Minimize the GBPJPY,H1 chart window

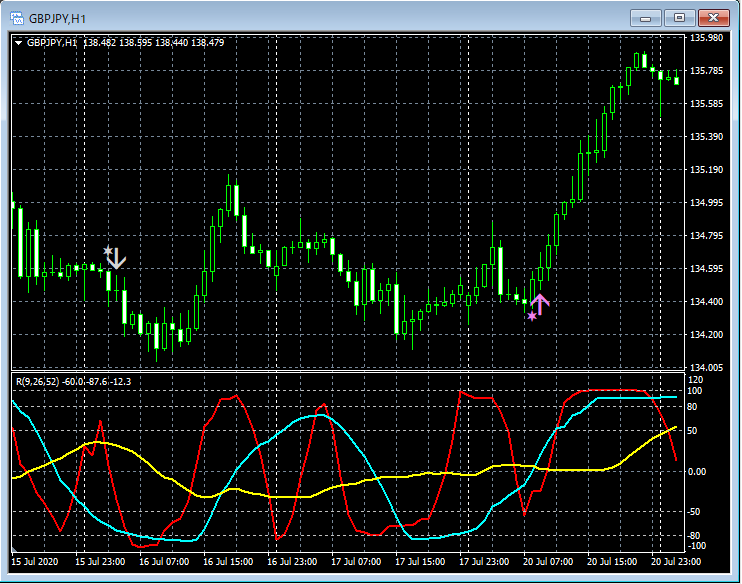click(645, 18)
